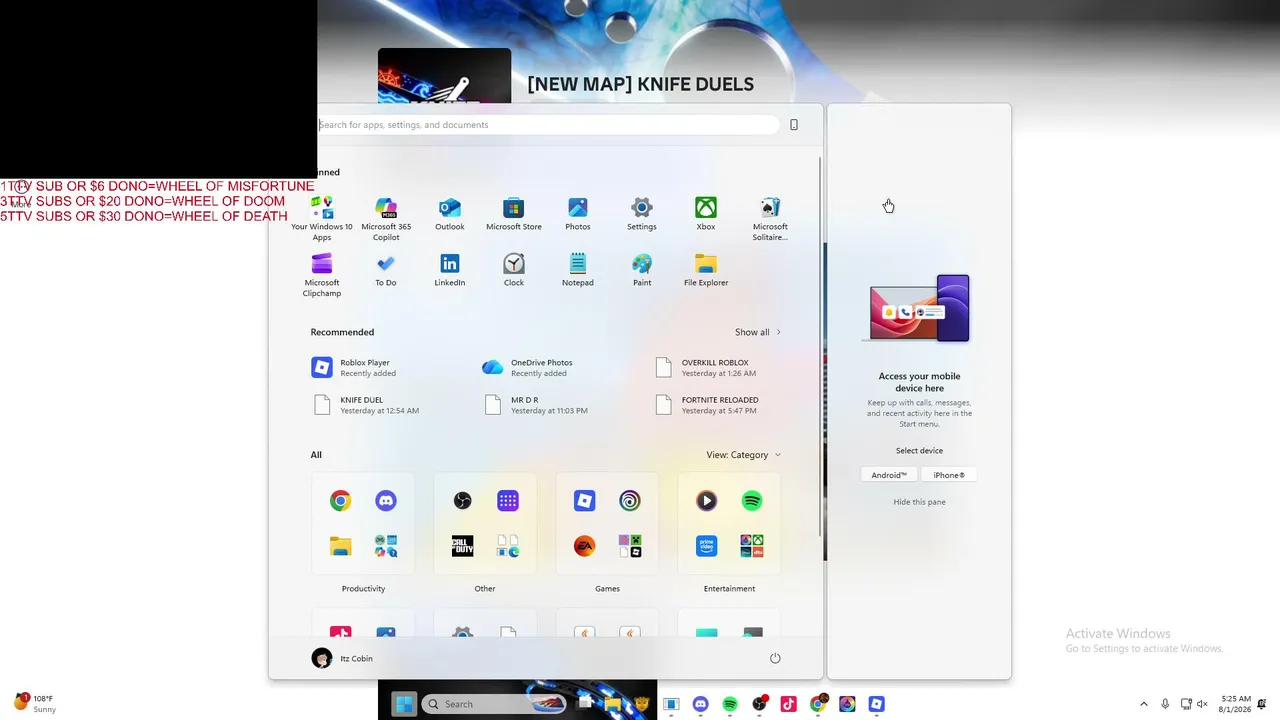Open Call of Duty in Other folder
The image size is (1280, 720).
(x=462, y=546)
